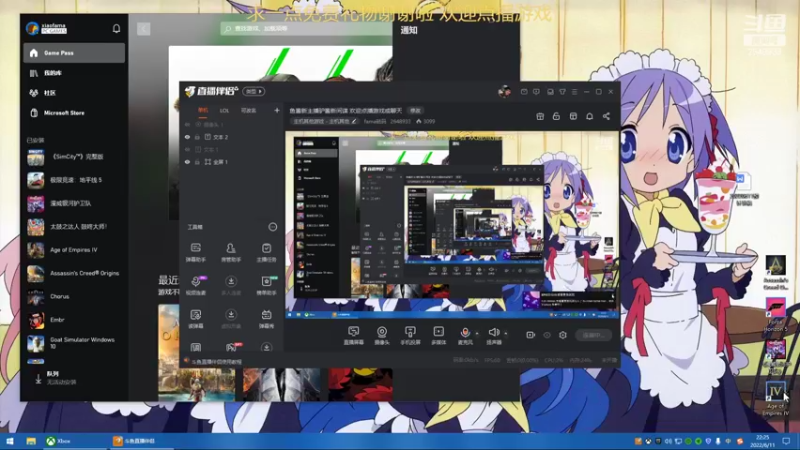Add a new scene with plus icon

(277, 110)
